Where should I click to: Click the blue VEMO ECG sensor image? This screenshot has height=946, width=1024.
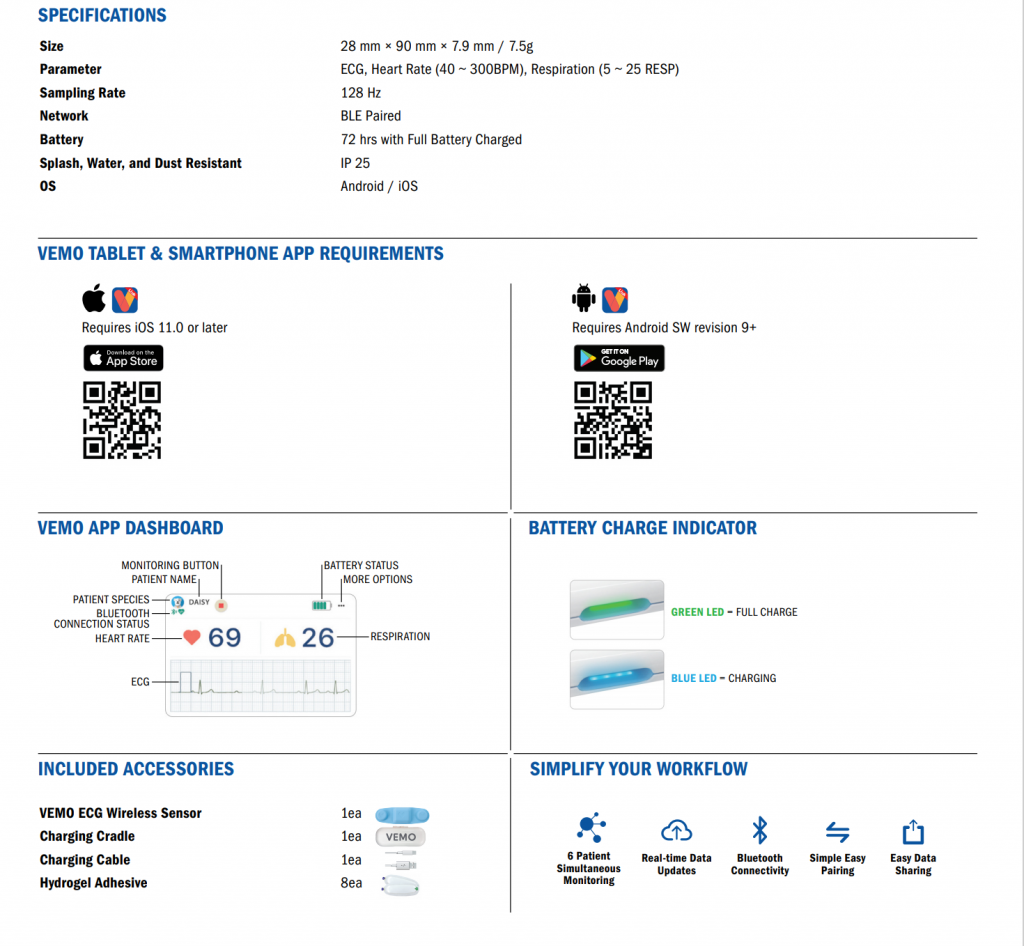pyautogui.click(x=402, y=814)
